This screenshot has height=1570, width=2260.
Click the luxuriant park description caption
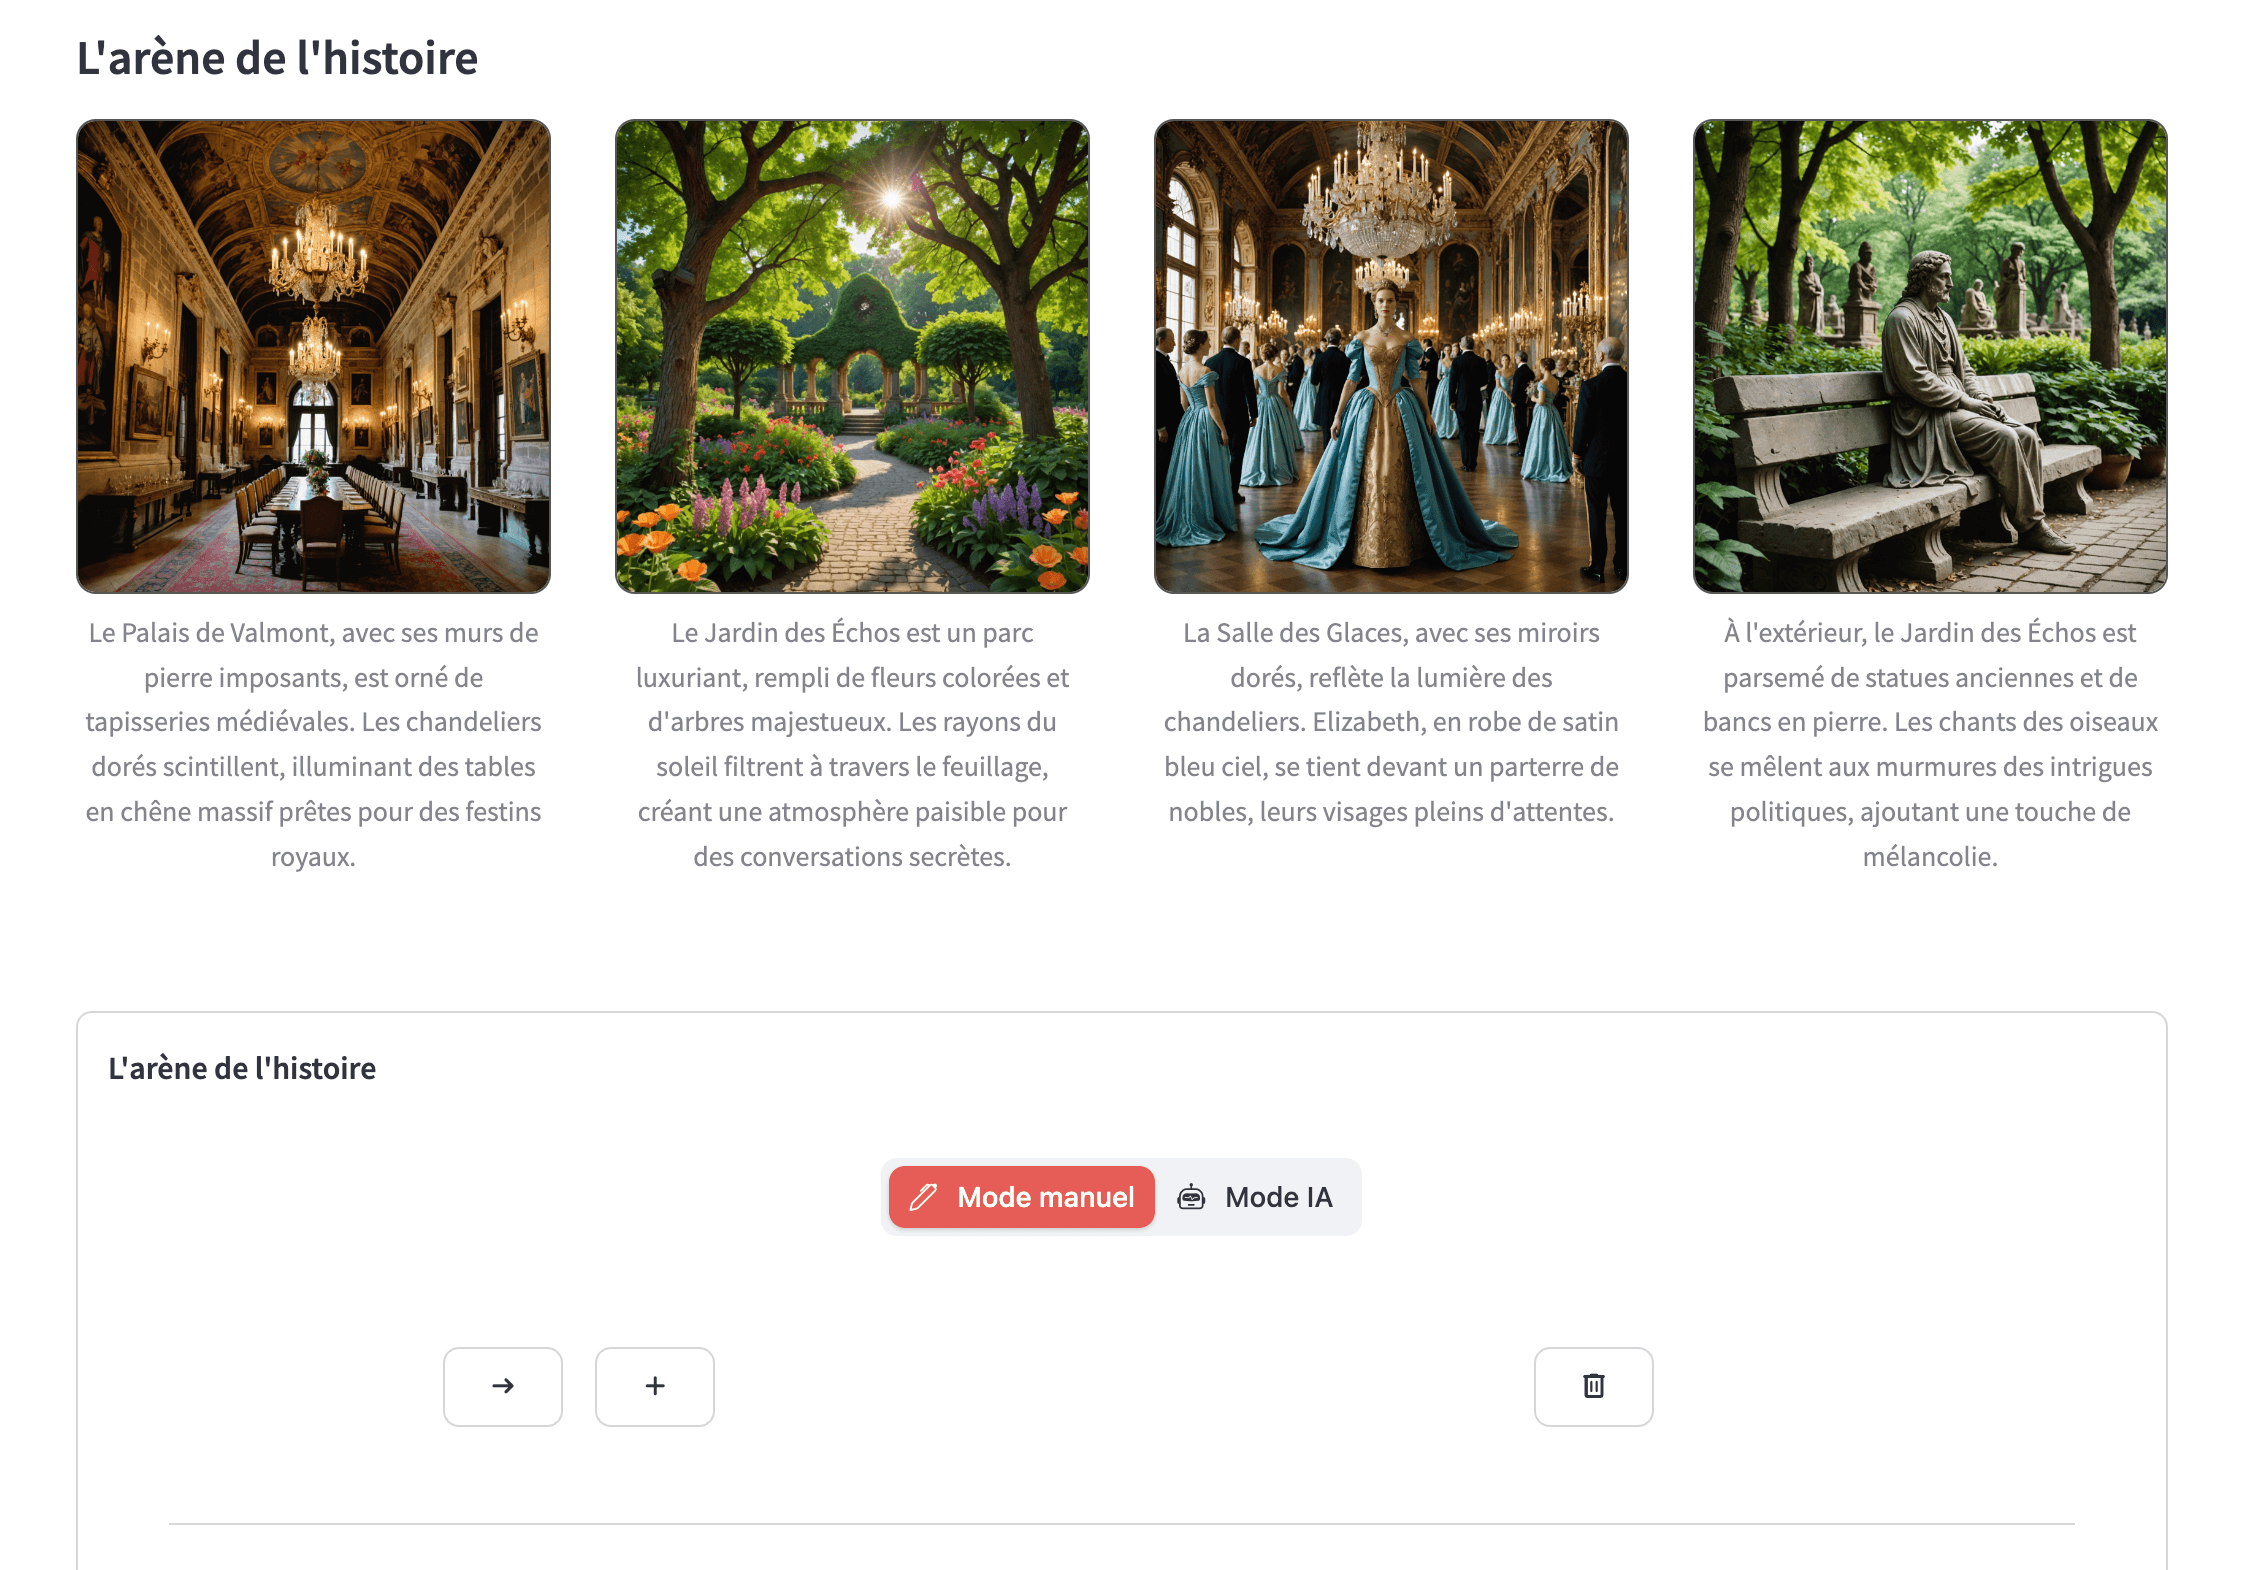[x=852, y=744]
